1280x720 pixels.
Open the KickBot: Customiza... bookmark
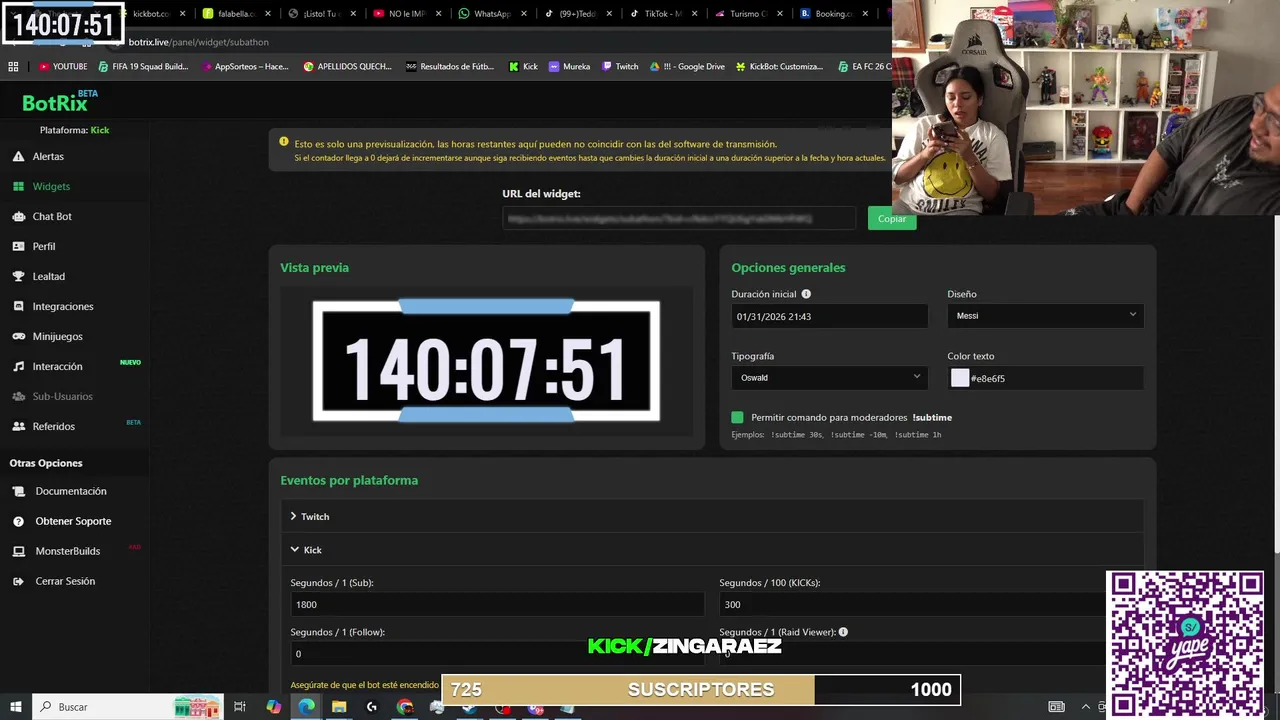coord(779,66)
